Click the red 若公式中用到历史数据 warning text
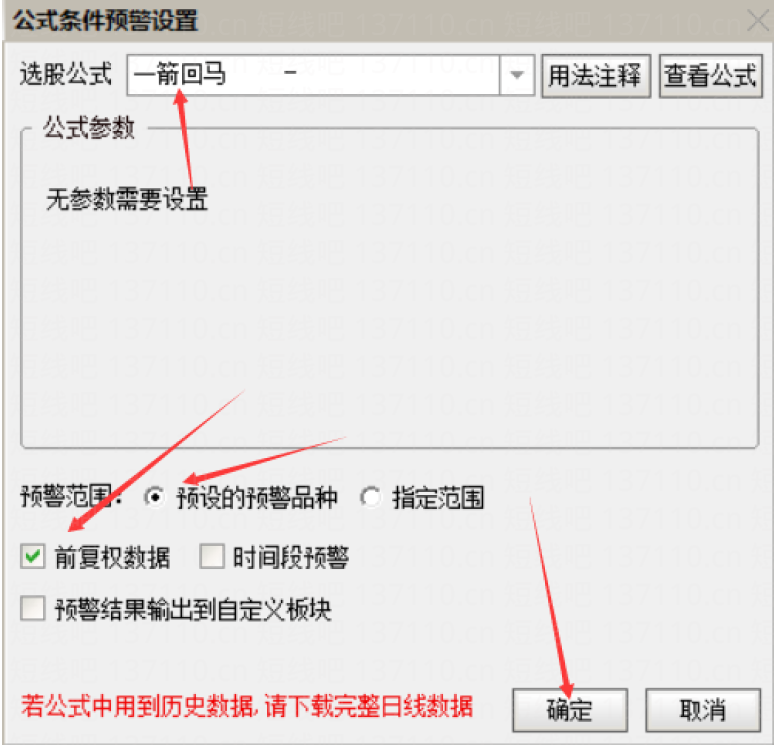 (247, 706)
